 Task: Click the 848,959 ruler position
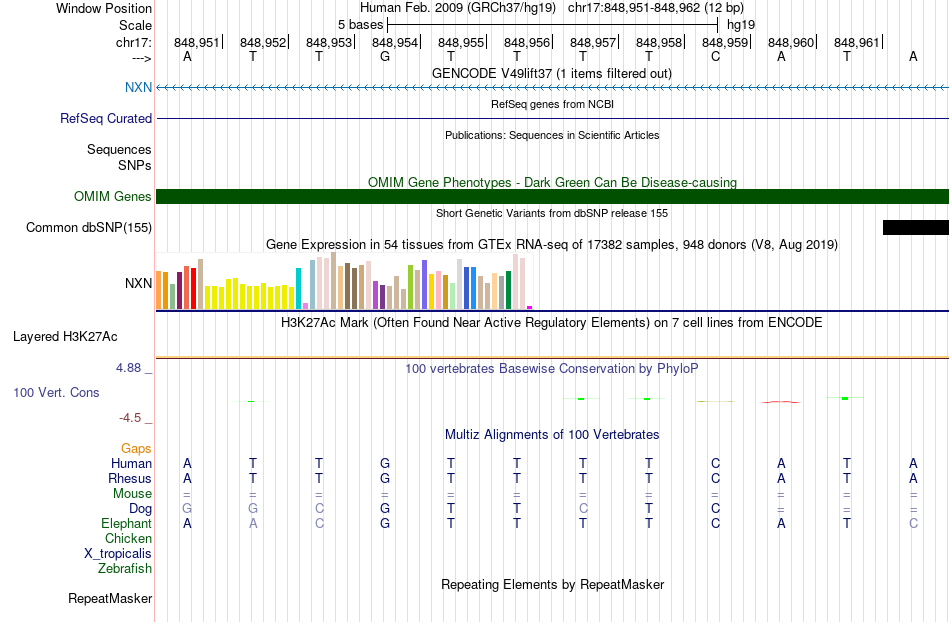(x=725, y=42)
